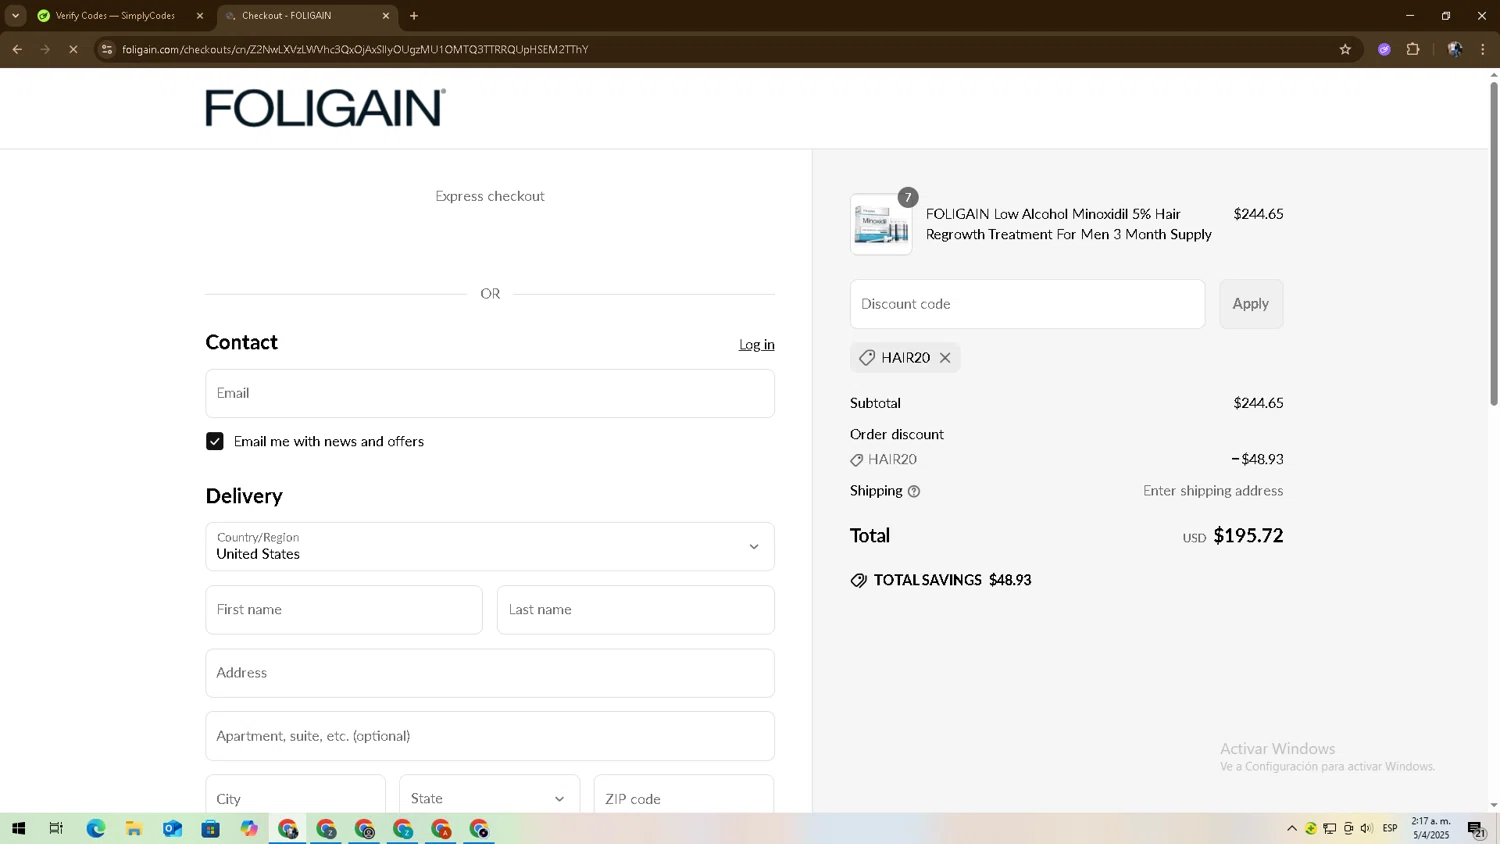The width and height of the screenshot is (1500, 844).
Task: Click the TOTAL SAVINGS tag icon
Action: coord(858,580)
